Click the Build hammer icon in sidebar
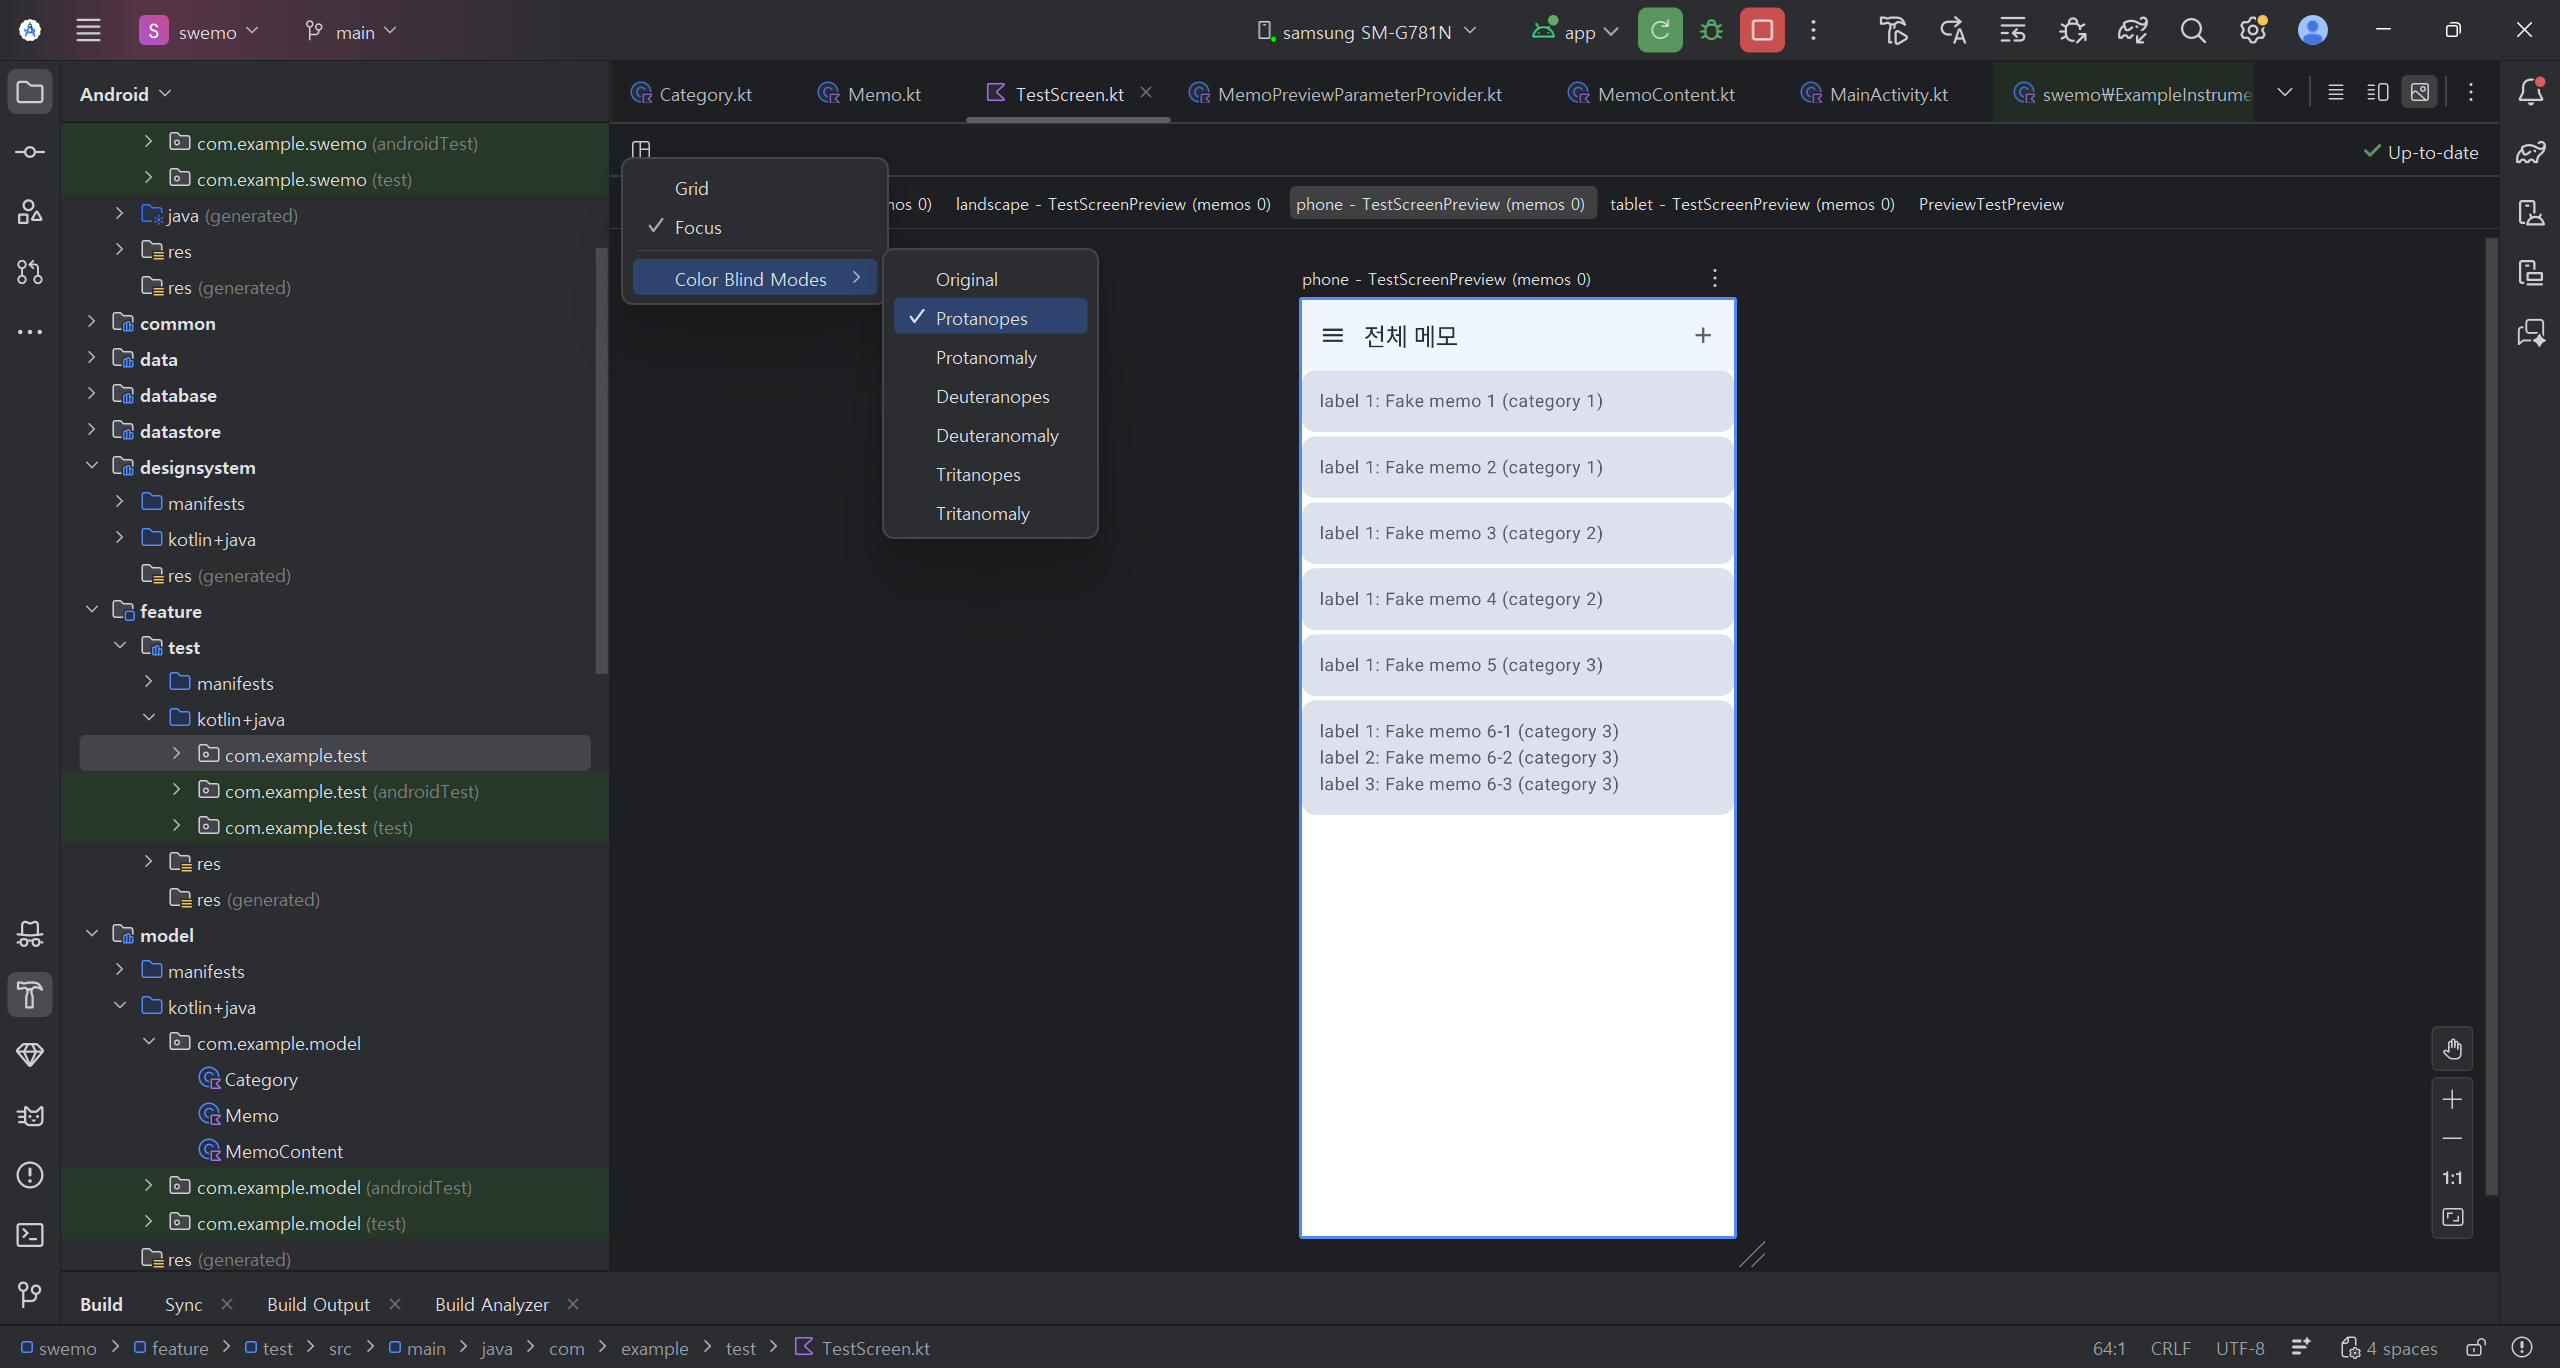Image resolution: width=2560 pixels, height=1368 pixels. [x=30, y=995]
